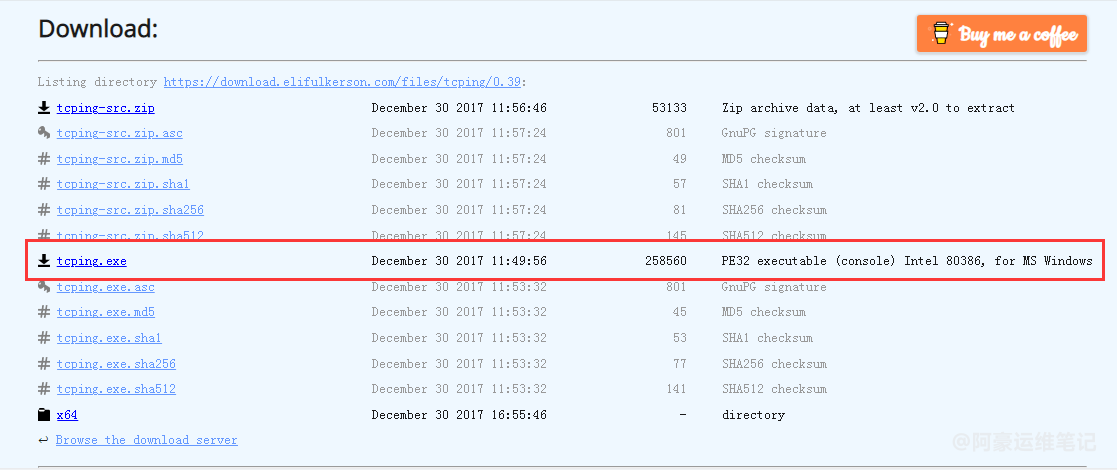
Task: Click the folder icon beside x64
Action: pyautogui.click(x=43, y=414)
